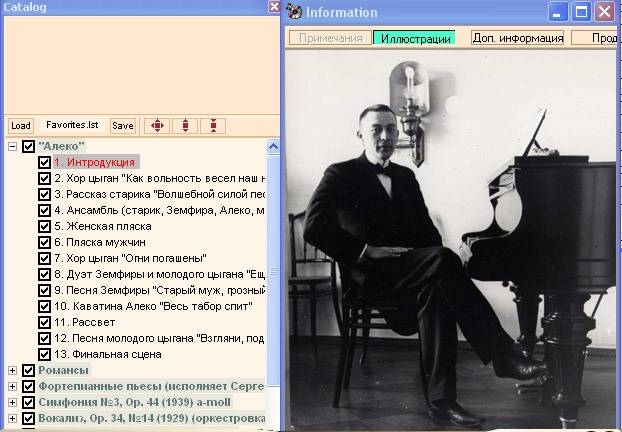Open the Примечания tab
The width and height of the screenshot is (622, 432).
(x=330, y=38)
